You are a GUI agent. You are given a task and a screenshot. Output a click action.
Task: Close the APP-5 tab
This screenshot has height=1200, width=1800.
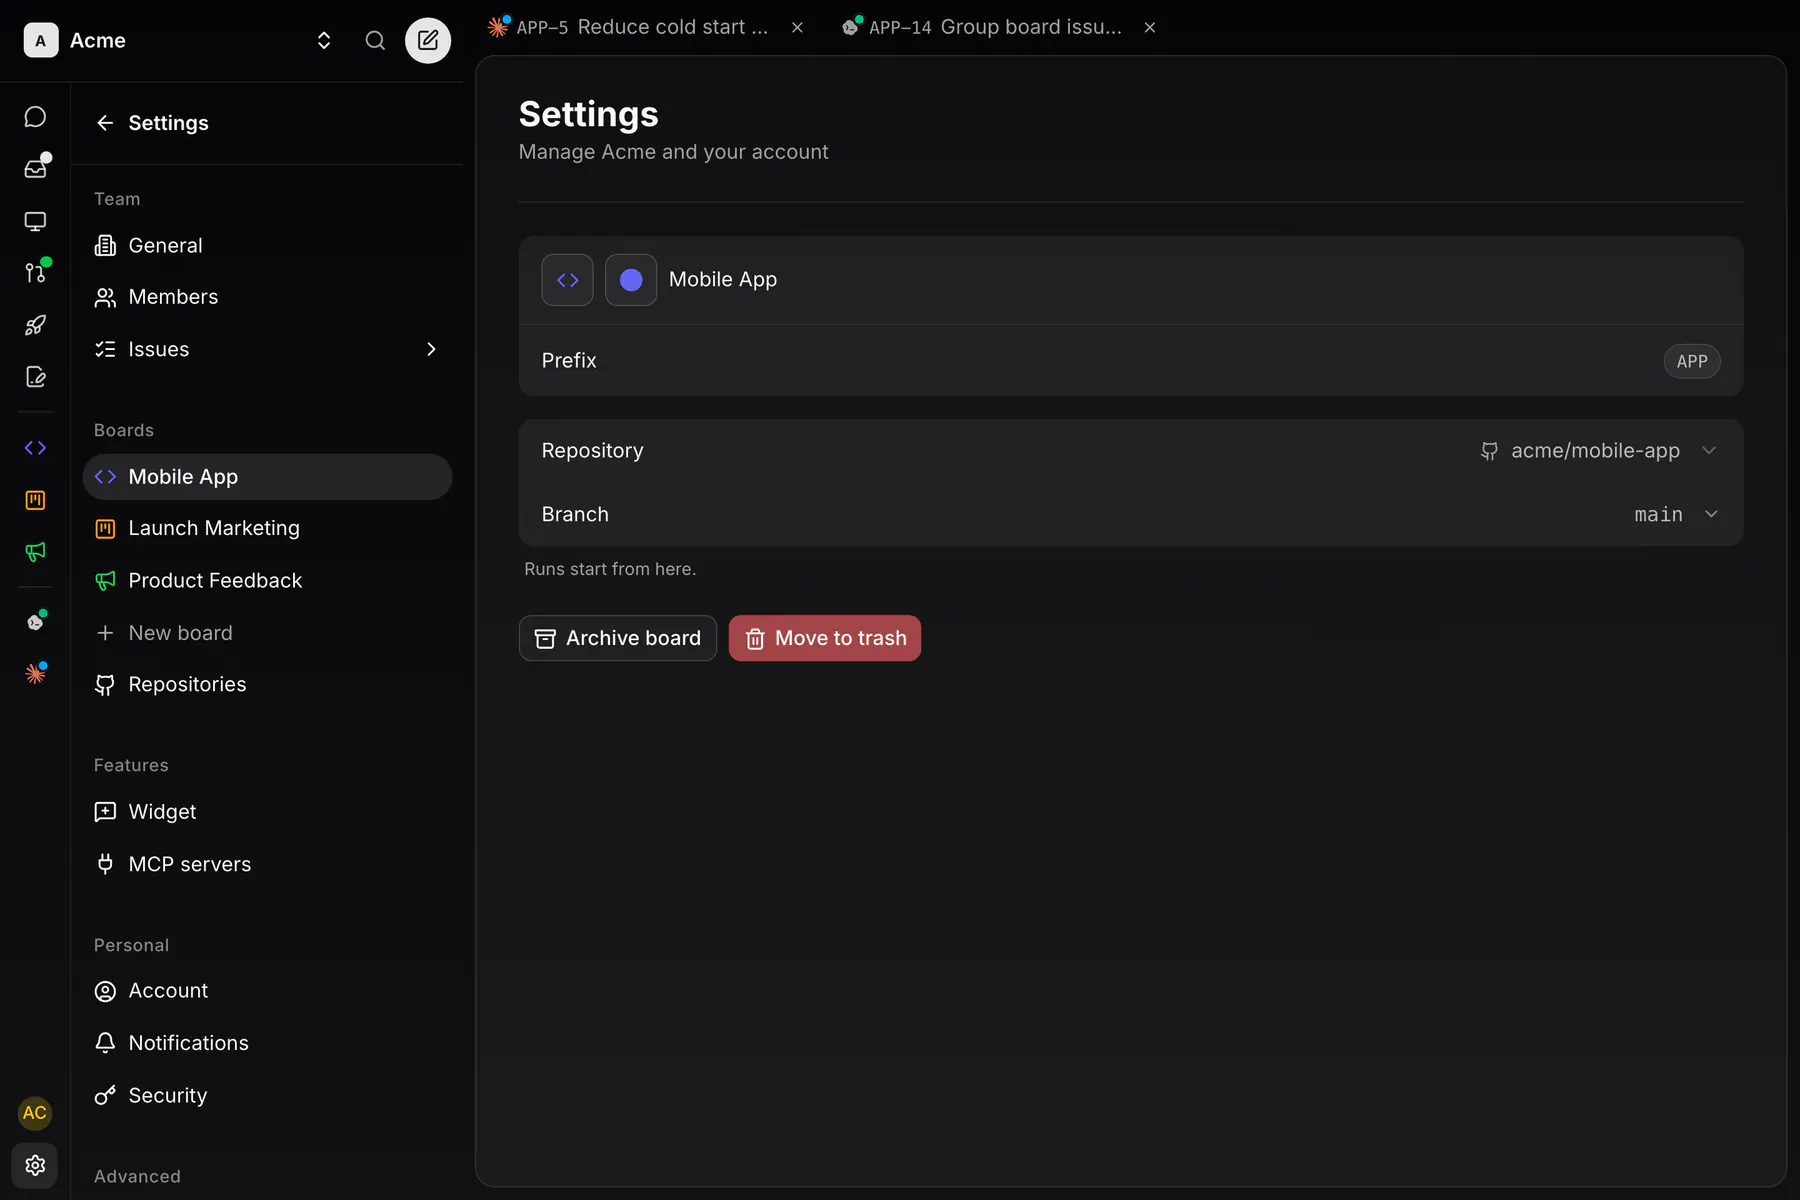point(797,27)
